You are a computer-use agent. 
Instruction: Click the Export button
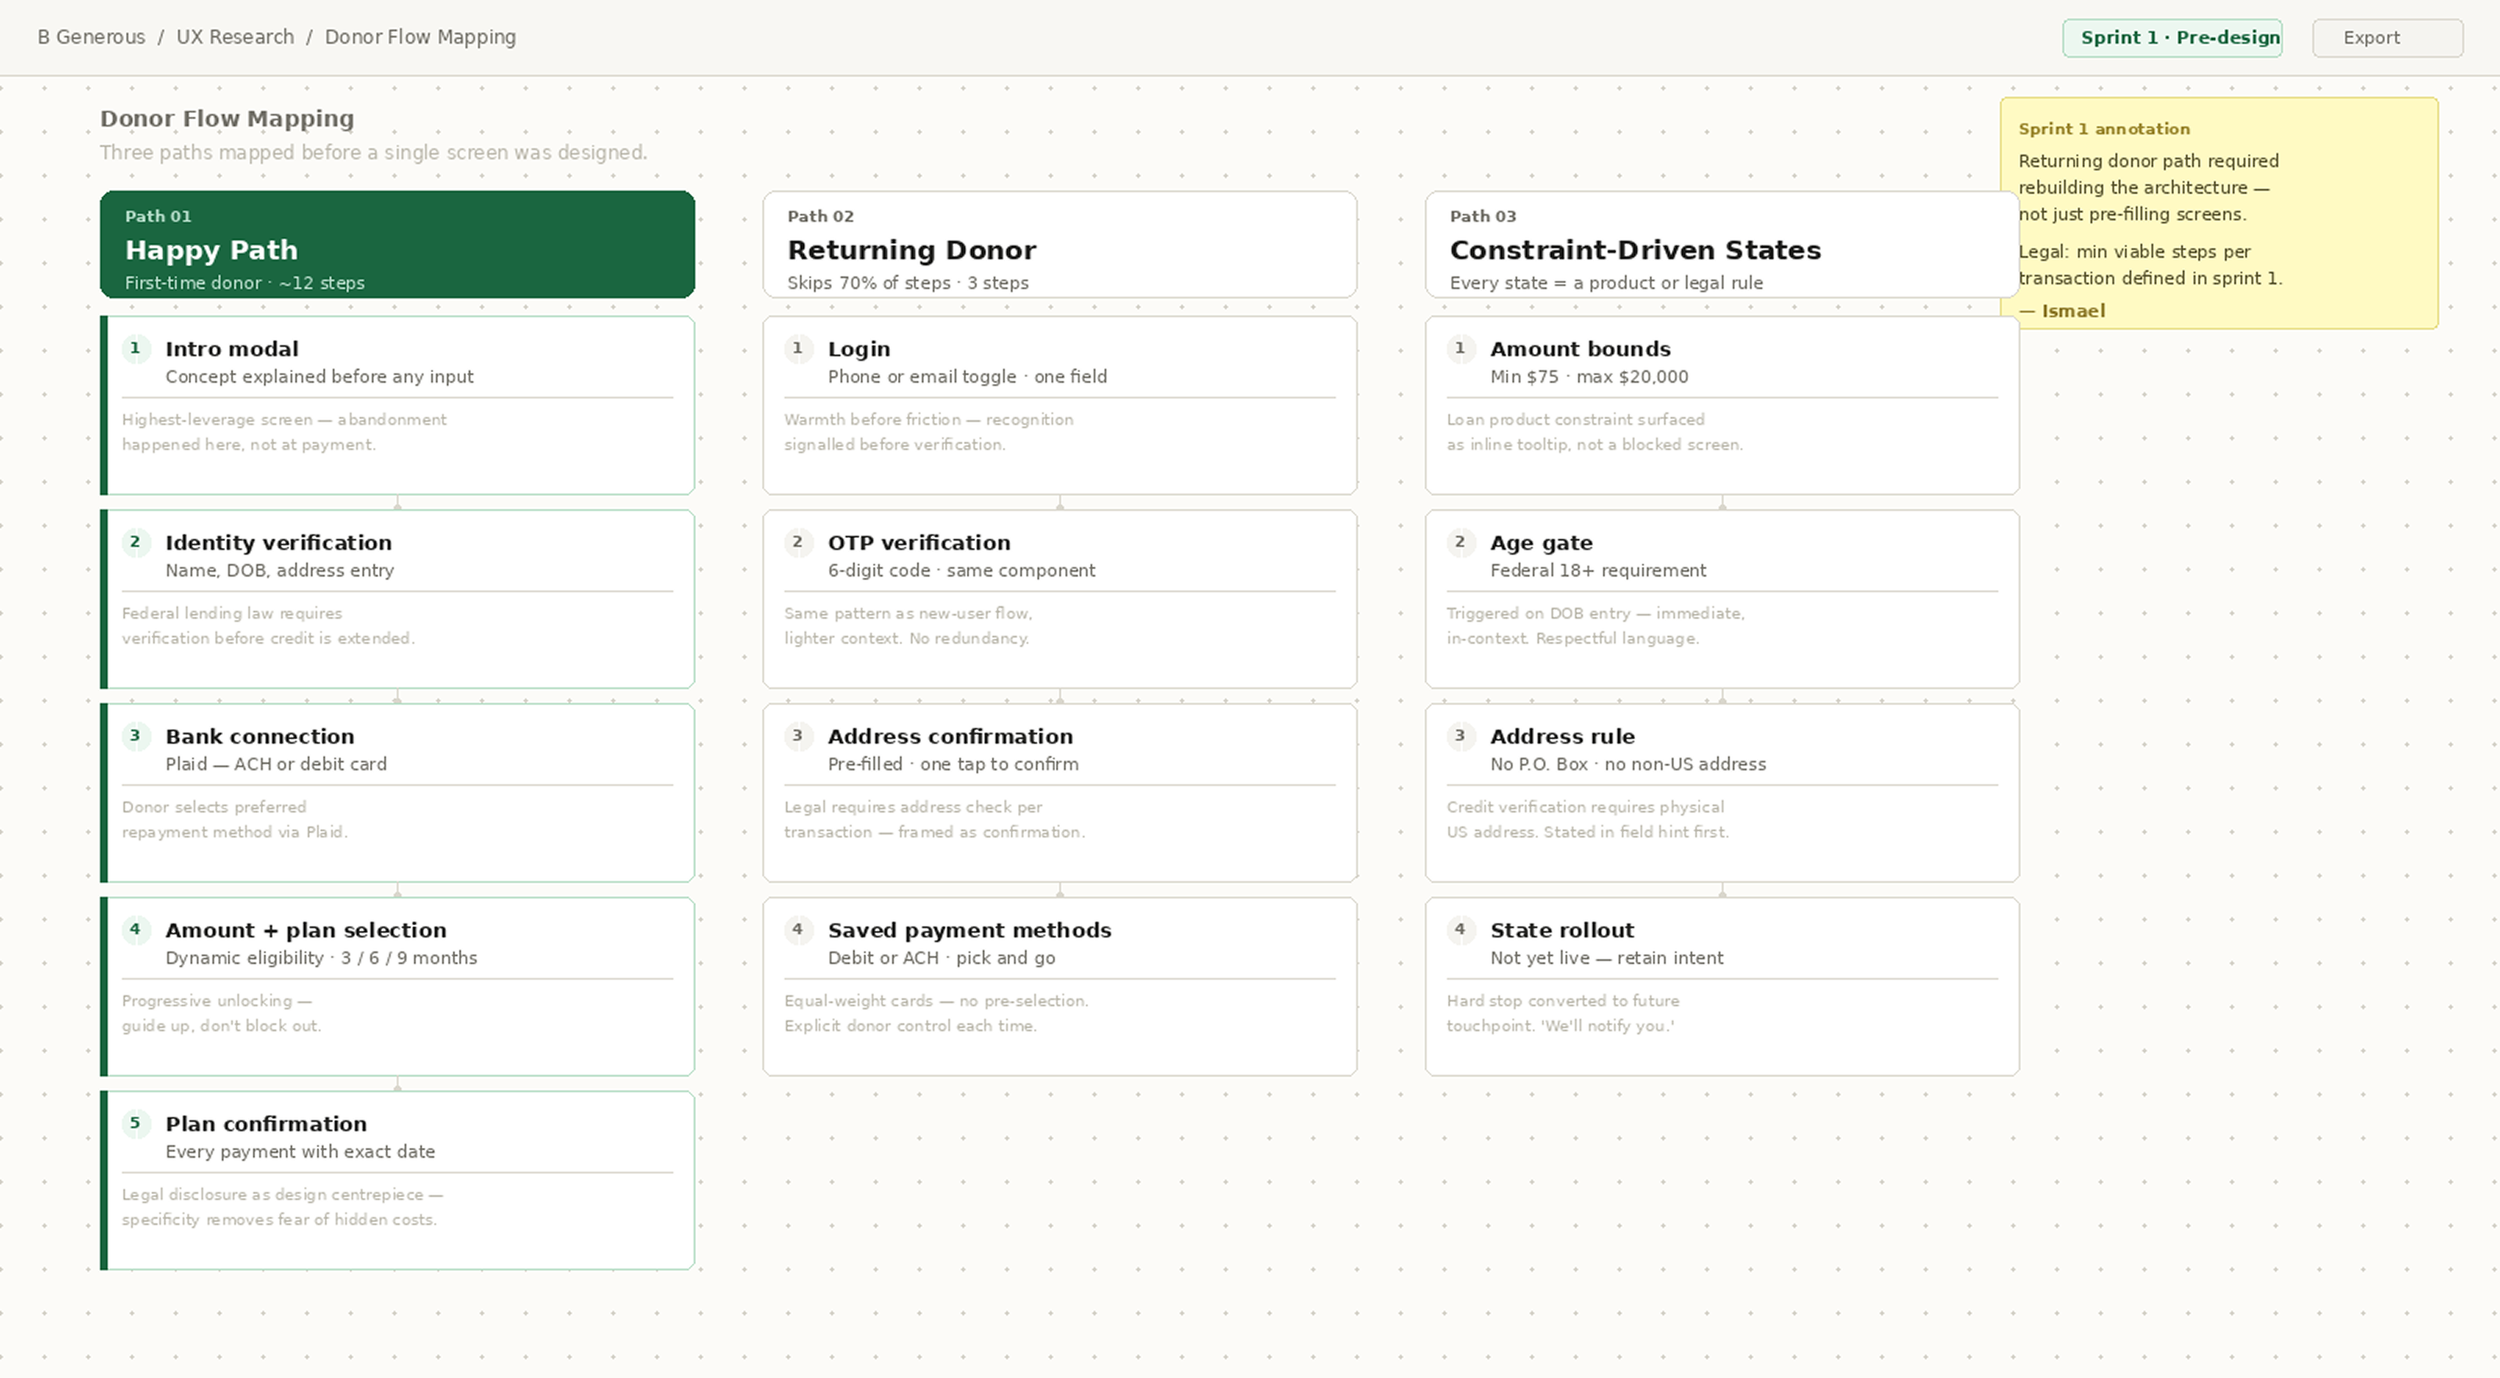(x=2386, y=38)
